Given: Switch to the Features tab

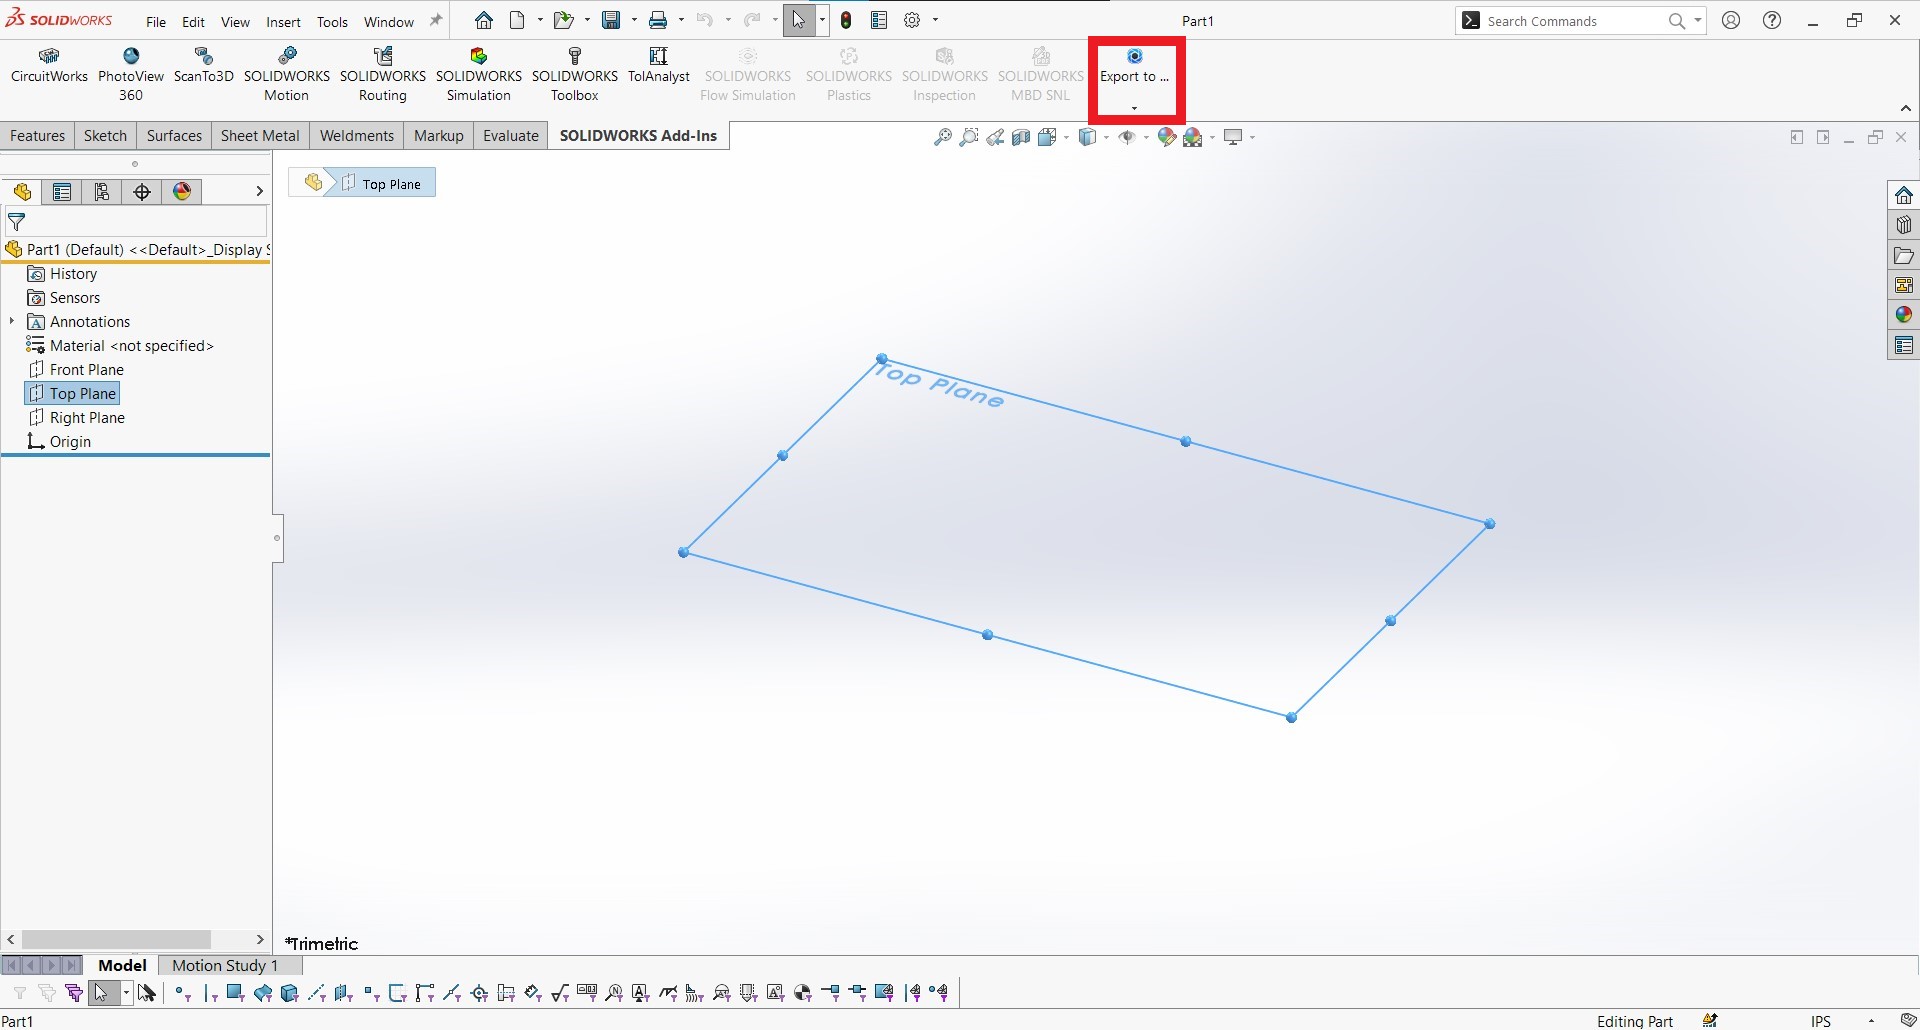Looking at the screenshot, I should coord(38,136).
